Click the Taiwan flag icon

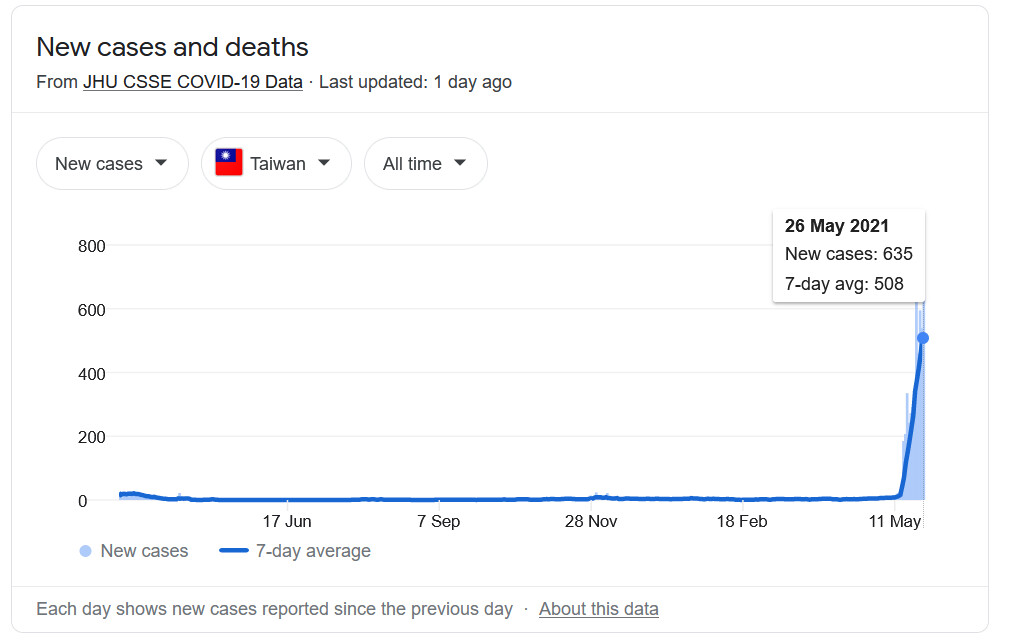[x=229, y=163]
